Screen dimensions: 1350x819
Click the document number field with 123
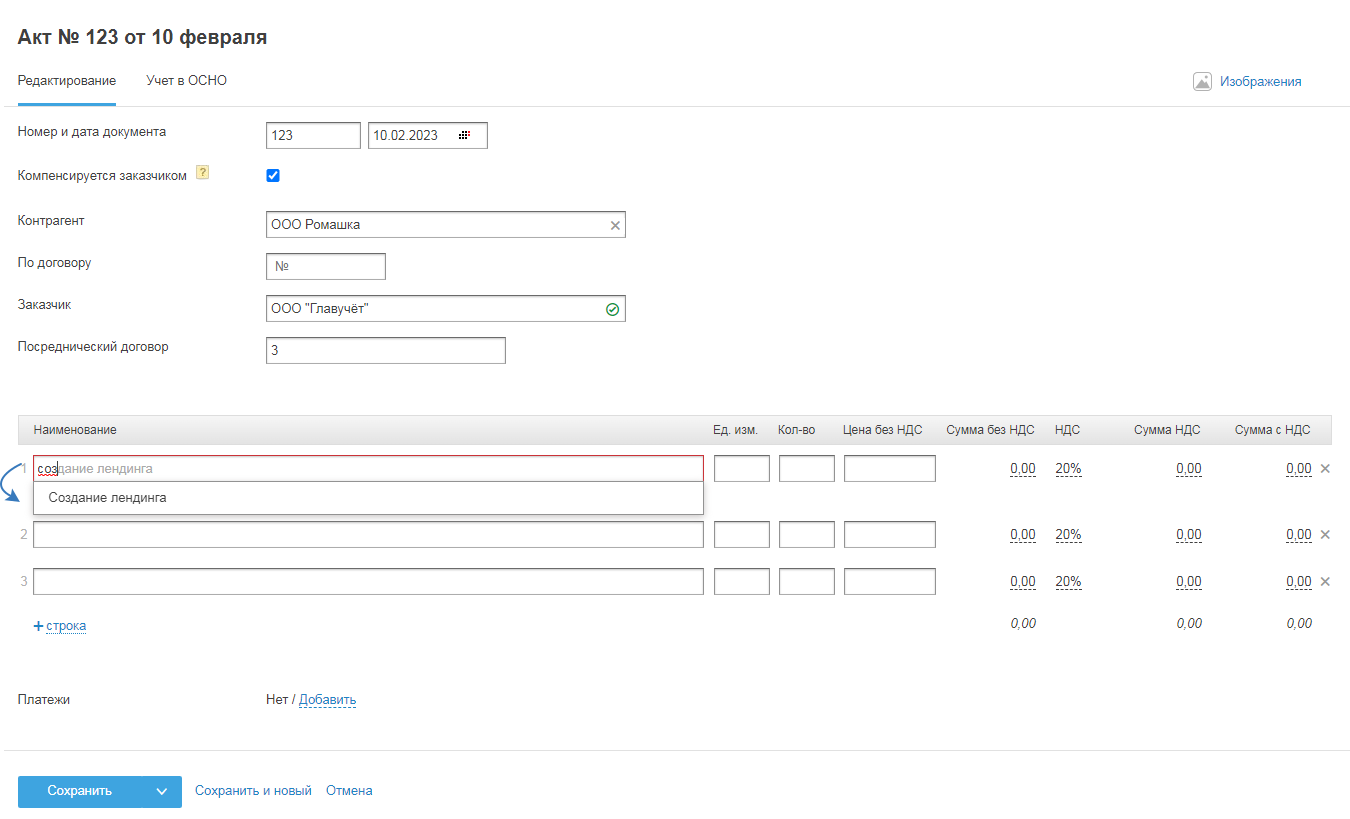(313, 135)
